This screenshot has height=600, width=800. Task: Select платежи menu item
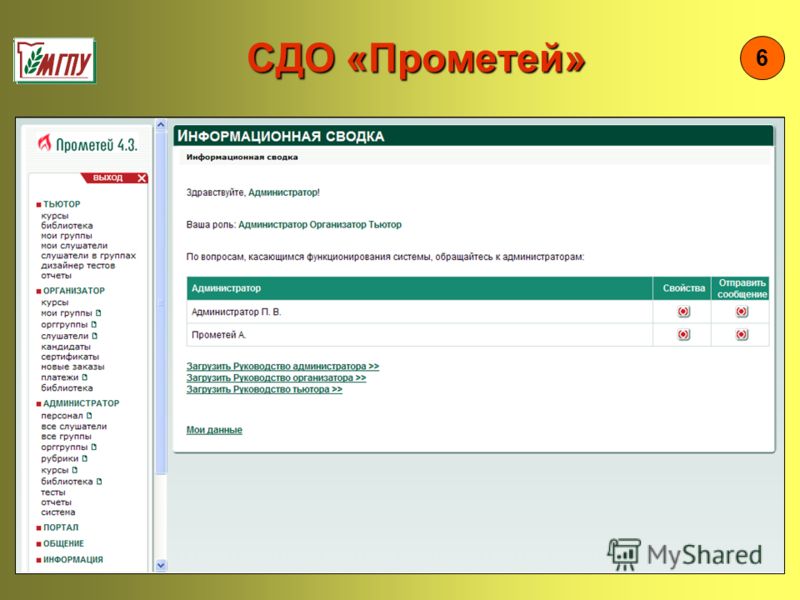(x=60, y=378)
